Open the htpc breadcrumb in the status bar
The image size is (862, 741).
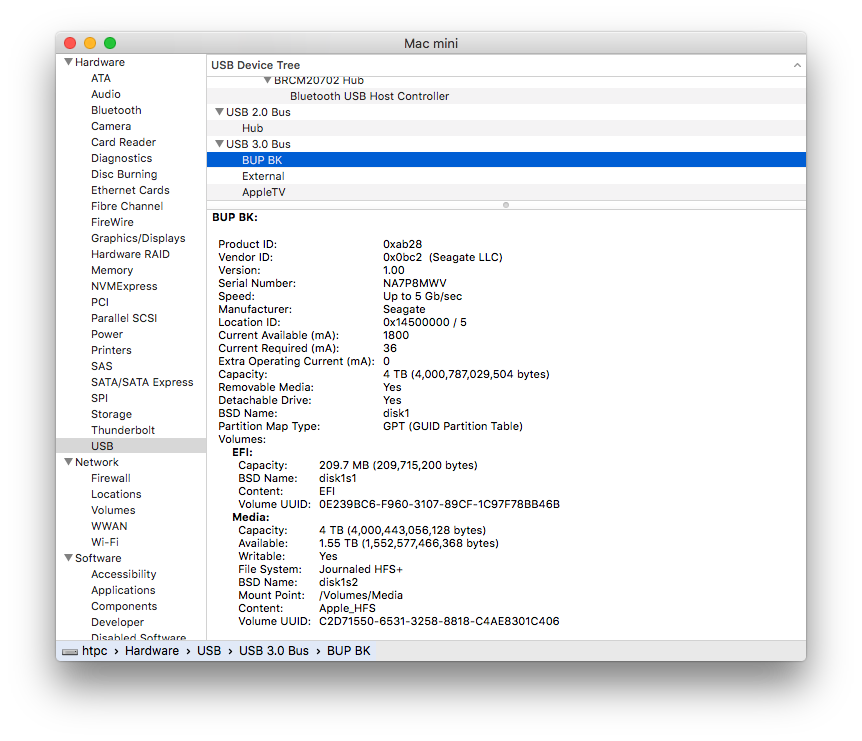pyautogui.click(x=94, y=650)
